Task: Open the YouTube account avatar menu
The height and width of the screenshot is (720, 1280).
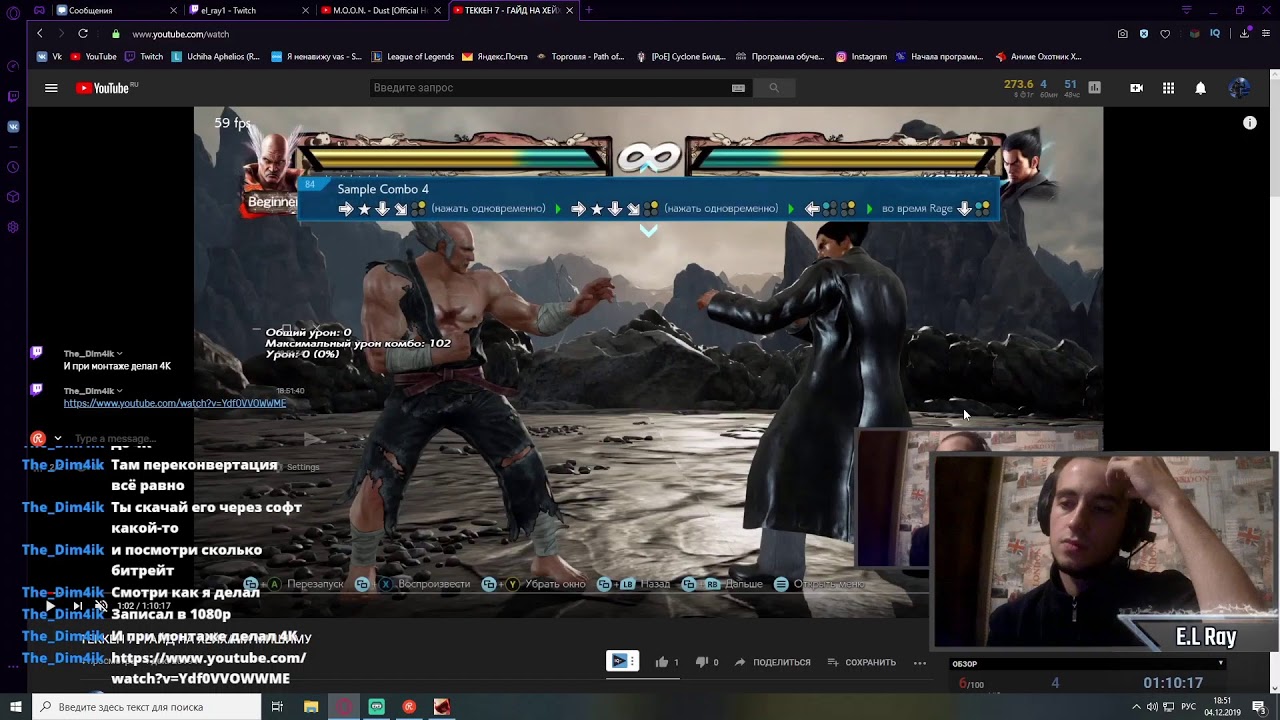Action: pyautogui.click(x=1239, y=88)
